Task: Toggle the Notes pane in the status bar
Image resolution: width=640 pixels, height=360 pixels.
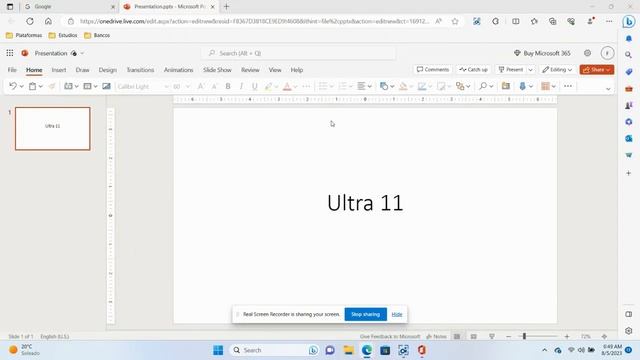Action: 436,336
